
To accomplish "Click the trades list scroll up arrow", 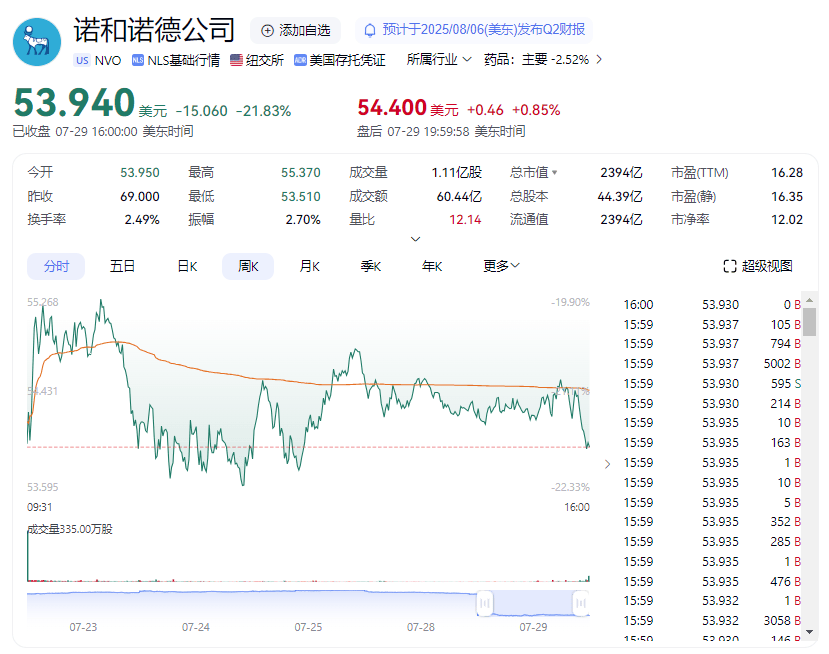I will coord(809,300).
